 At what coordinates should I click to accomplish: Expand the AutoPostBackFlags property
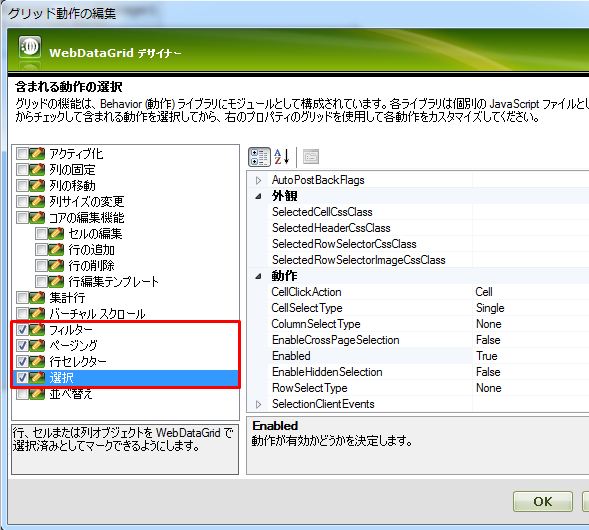(x=258, y=180)
